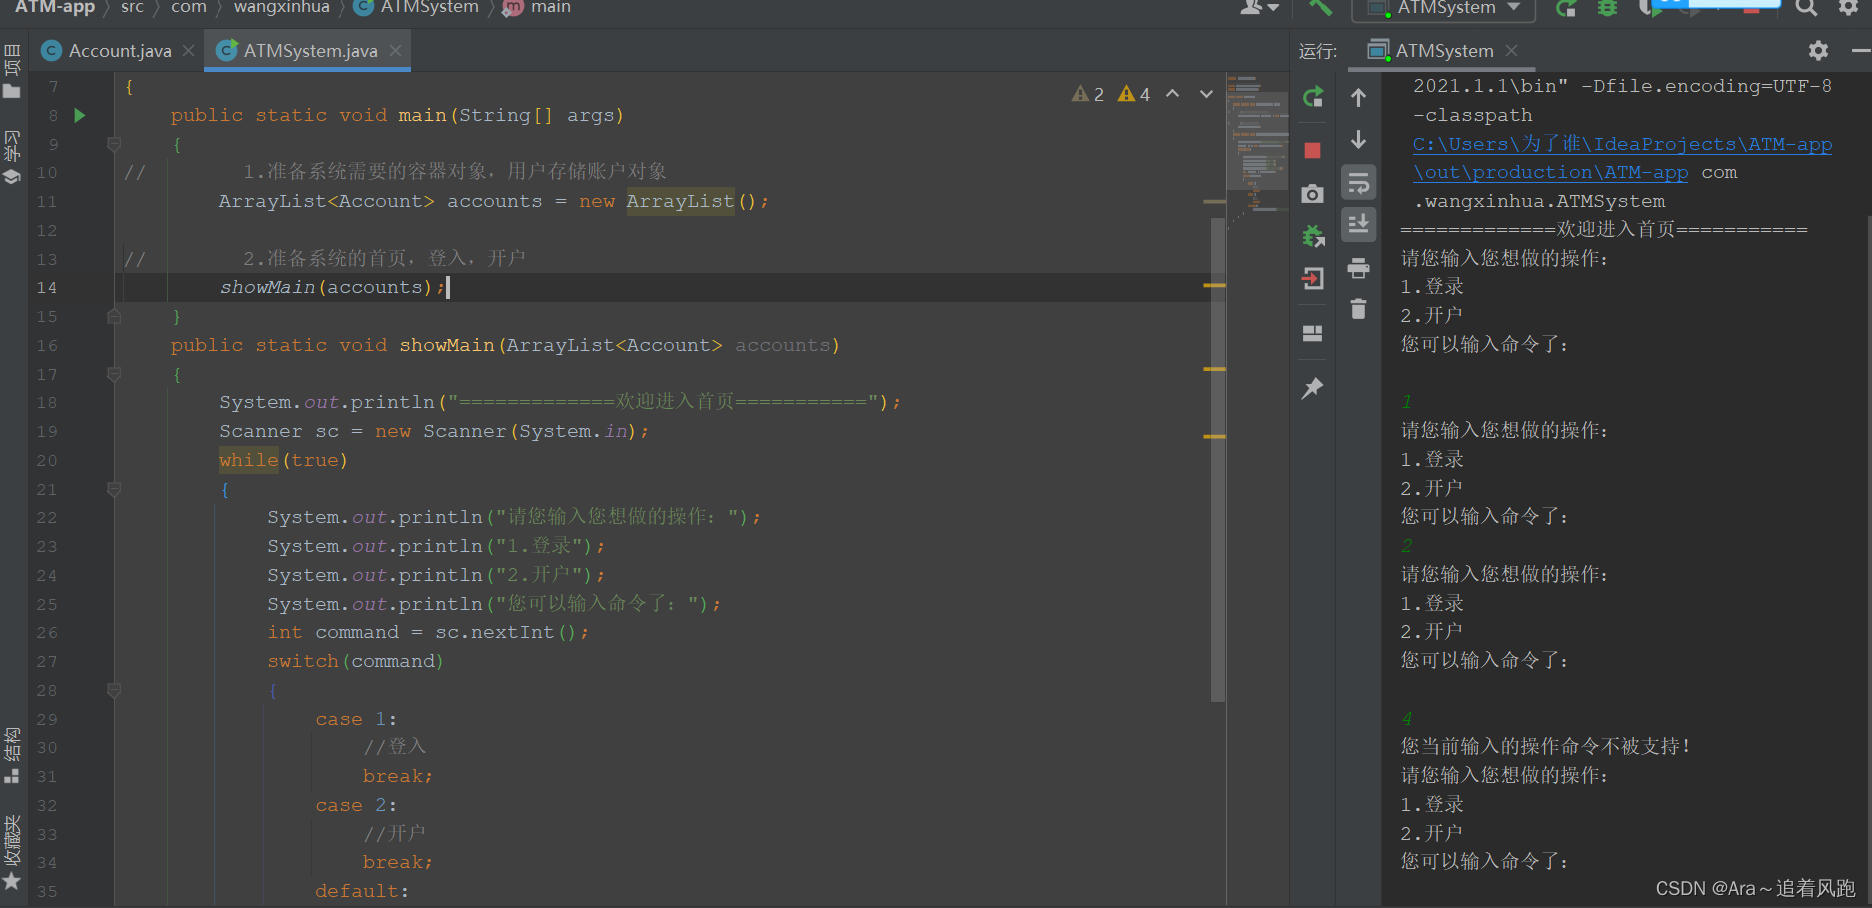1872x908 pixels.
Task: Toggle soft-wrap in the console
Action: (1358, 182)
